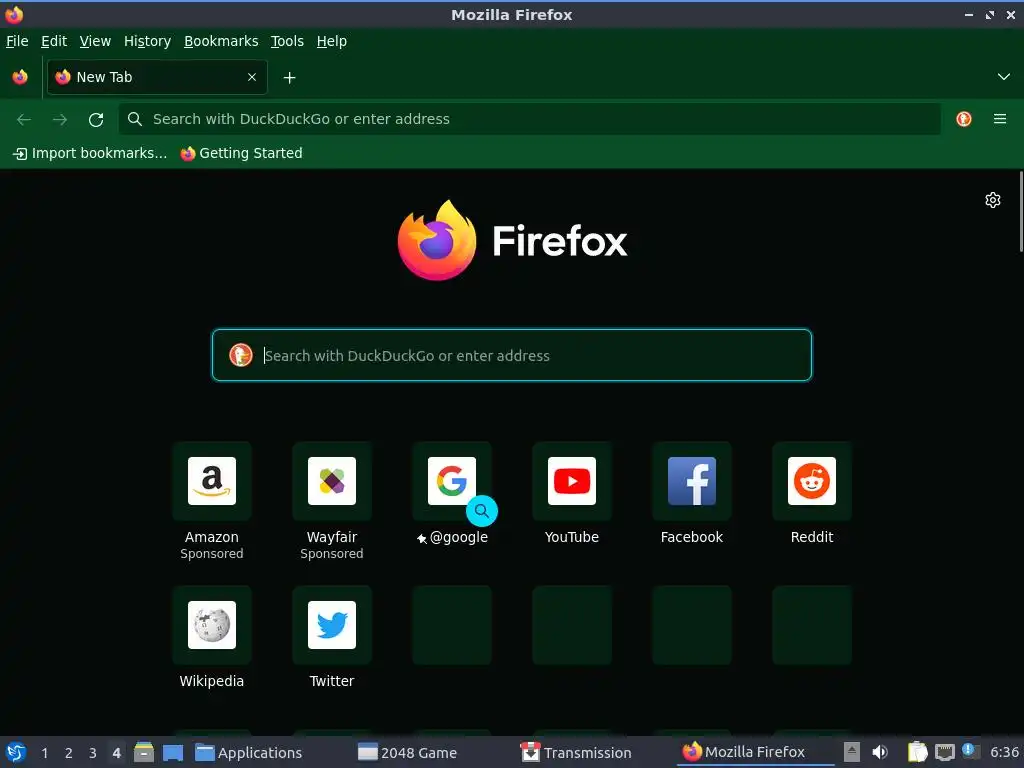The width and height of the screenshot is (1024, 768).
Task: Click the search magnifier icon in address bar
Action: point(135,119)
